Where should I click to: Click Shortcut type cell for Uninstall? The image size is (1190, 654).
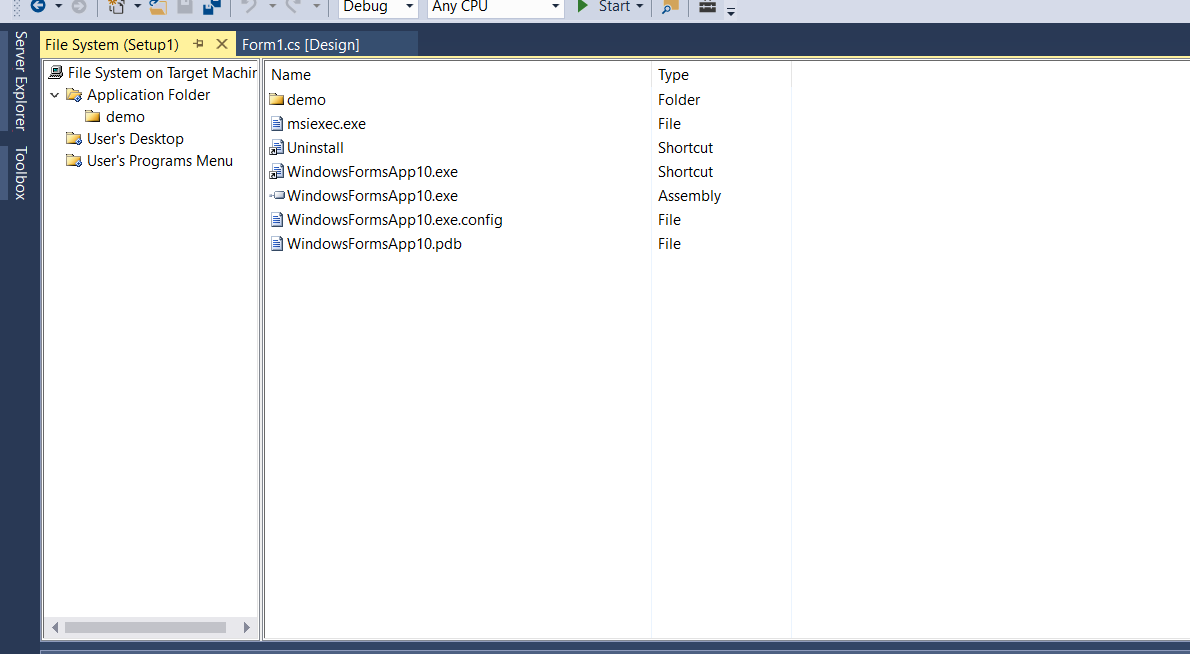[x=685, y=148]
